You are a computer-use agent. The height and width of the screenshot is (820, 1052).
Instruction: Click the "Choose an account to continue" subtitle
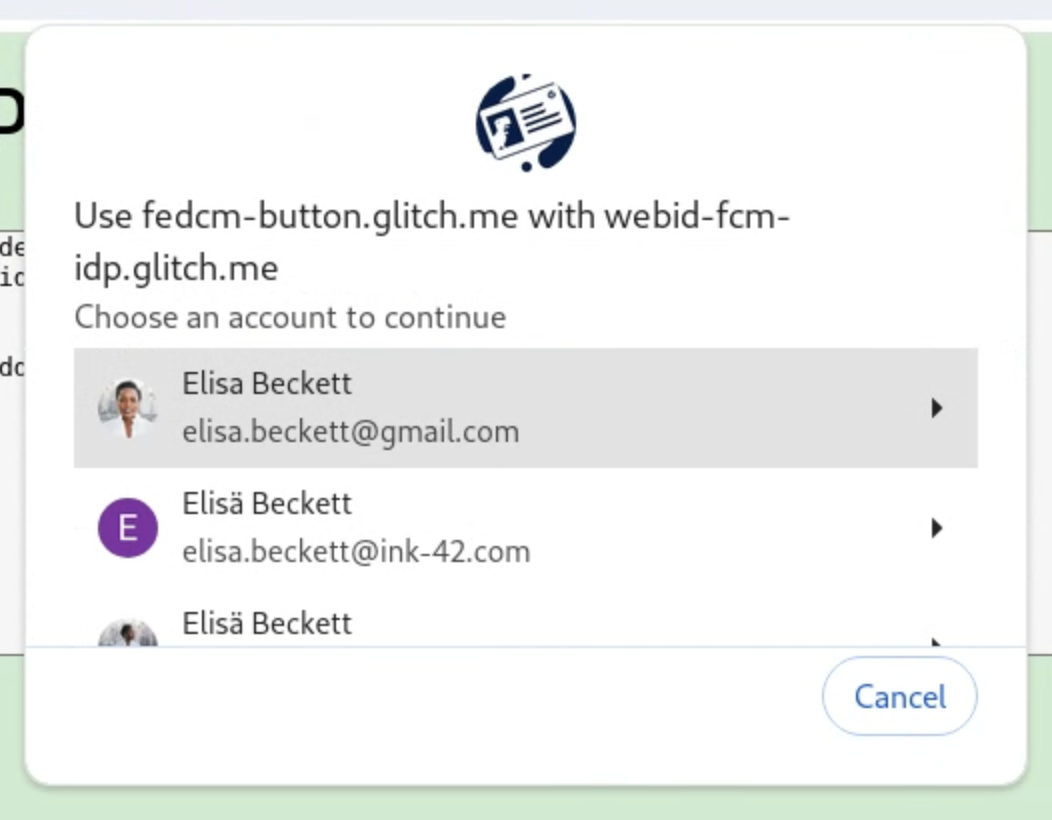(x=290, y=318)
